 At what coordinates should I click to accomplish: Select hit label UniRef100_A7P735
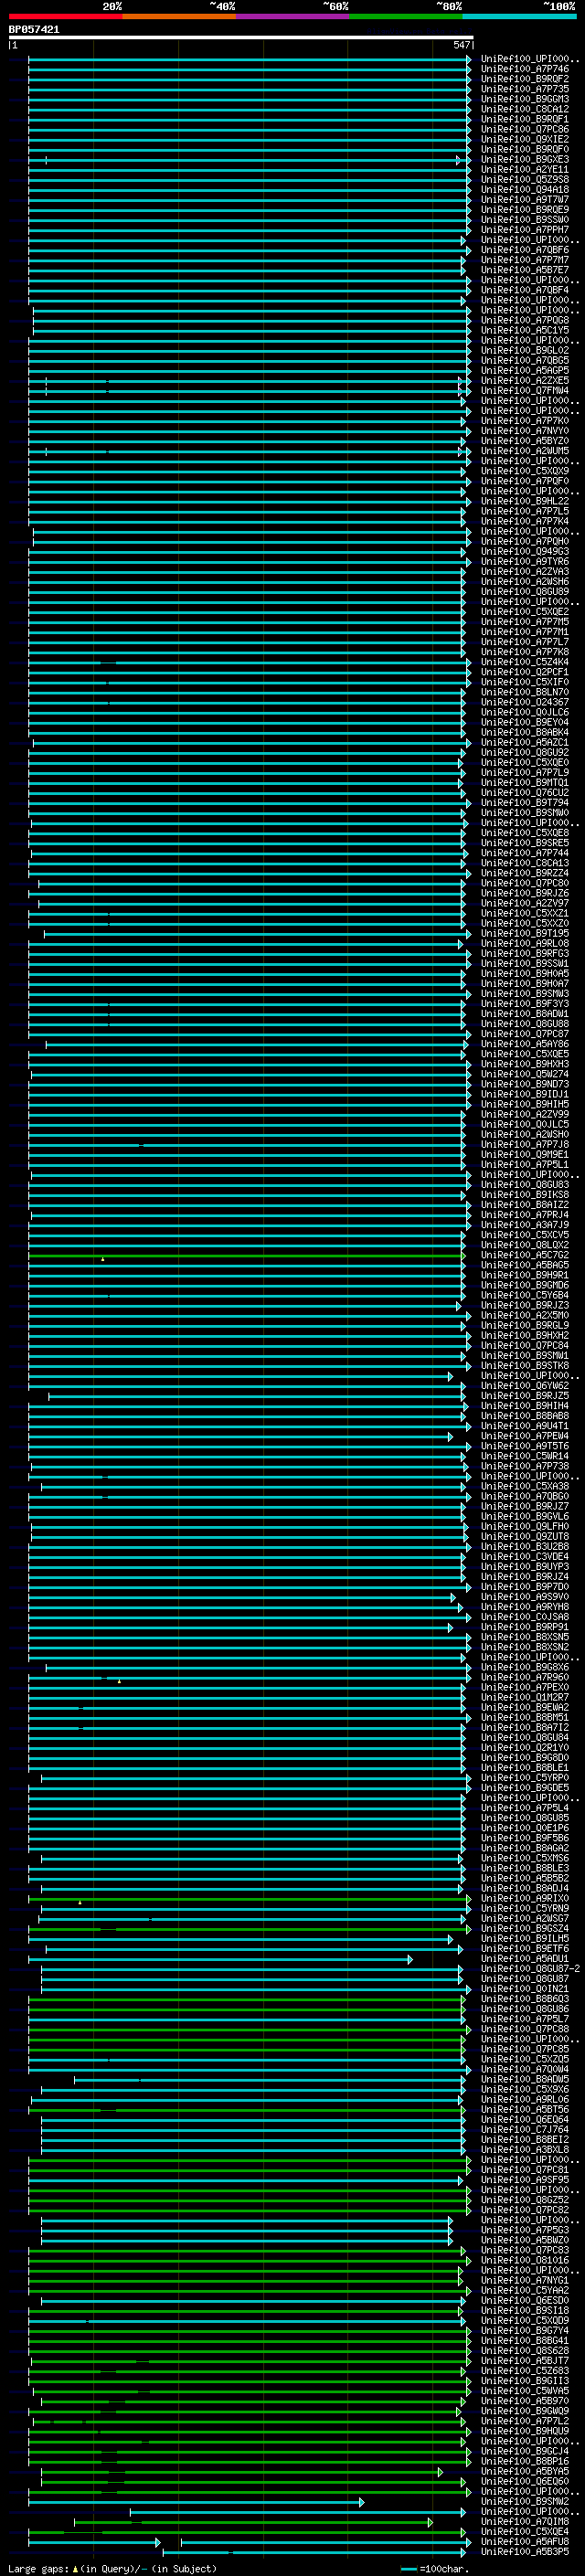pyautogui.click(x=525, y=89)
